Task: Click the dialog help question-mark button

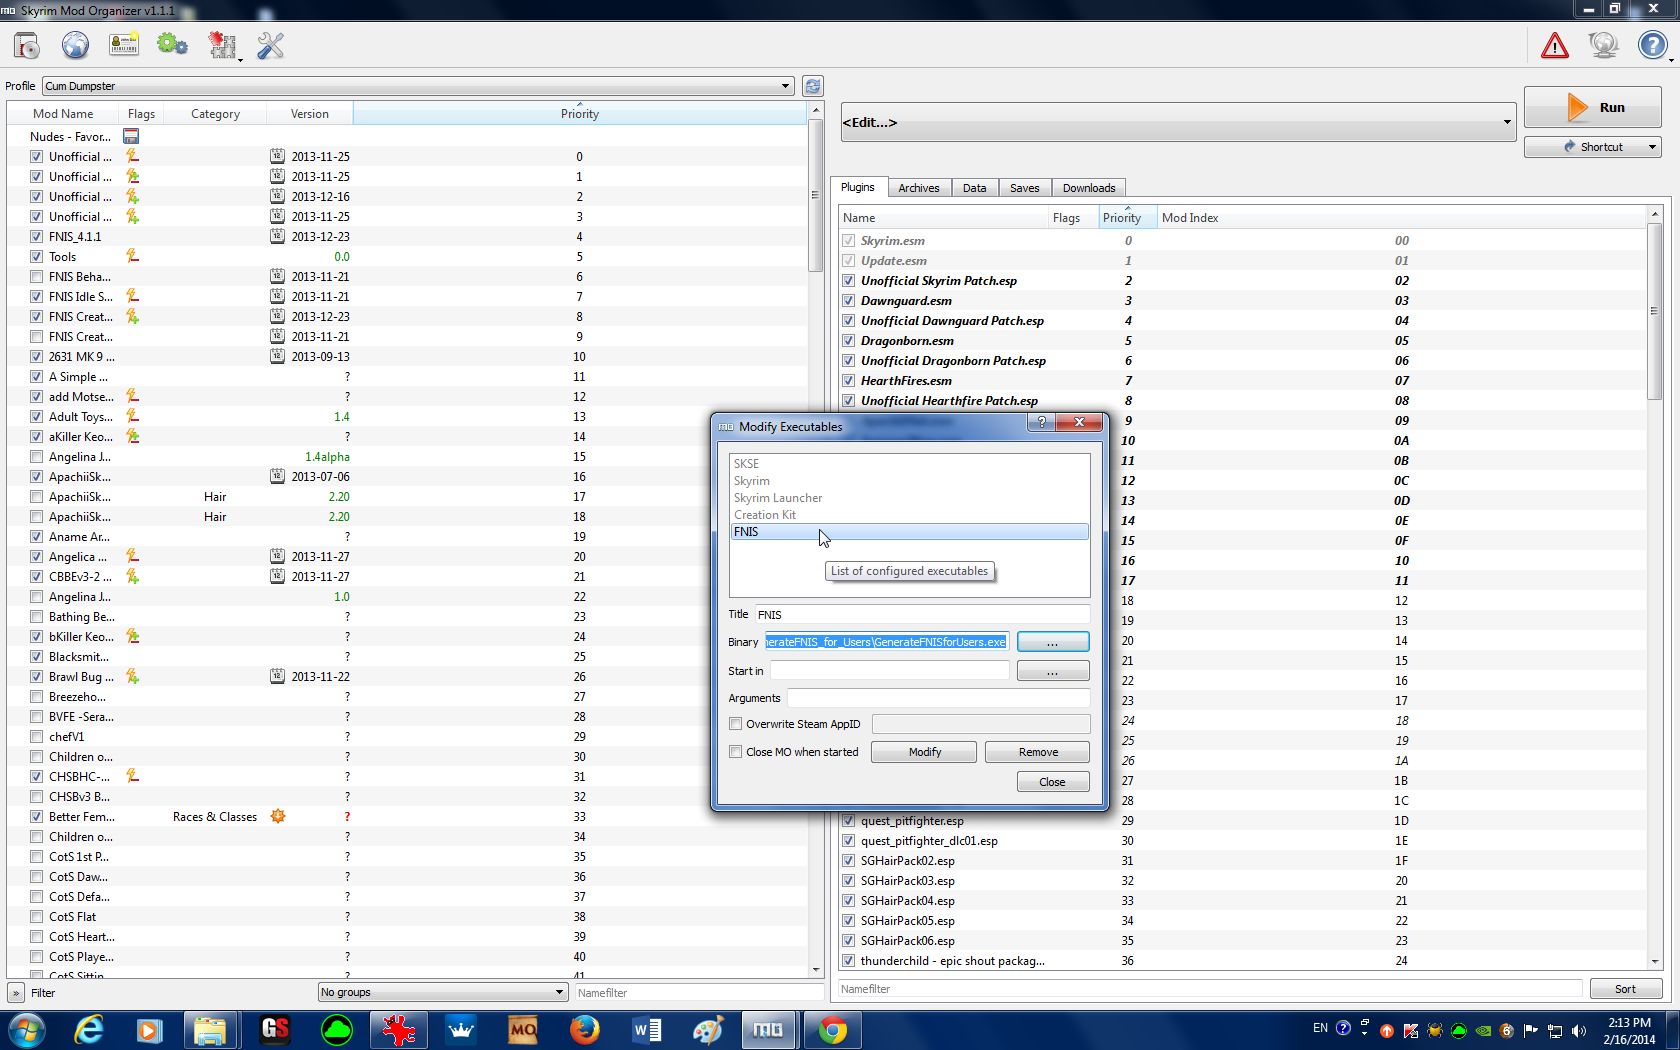Action: click(x=1041, y=423)
